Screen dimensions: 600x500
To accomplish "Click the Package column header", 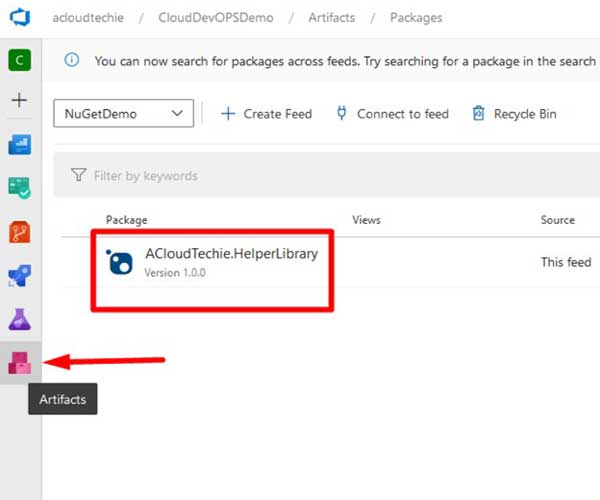I will pyautogui.click(x=127, y=220).
